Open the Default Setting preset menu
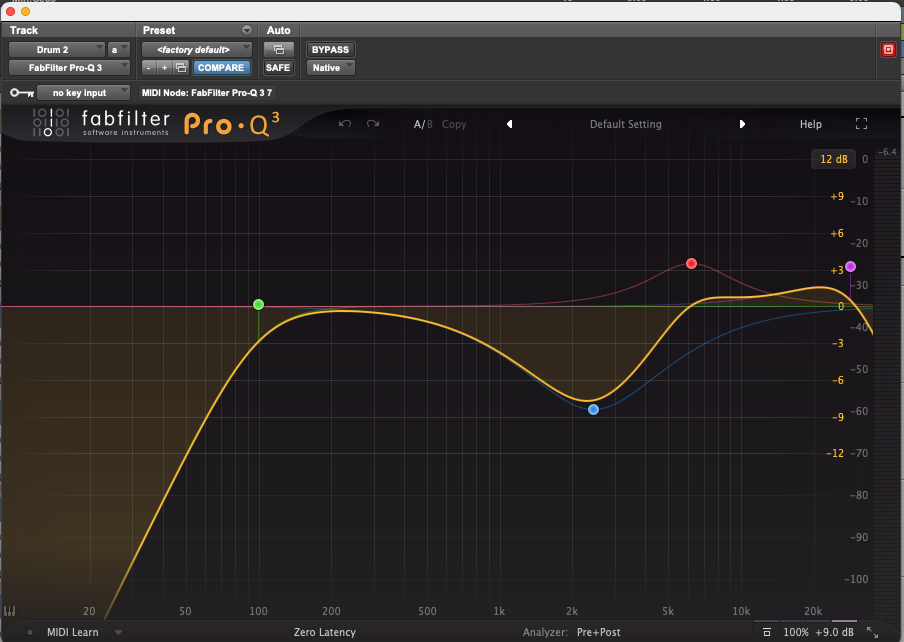The width and height of the screenshot is (904, 642). pos(626,124)
